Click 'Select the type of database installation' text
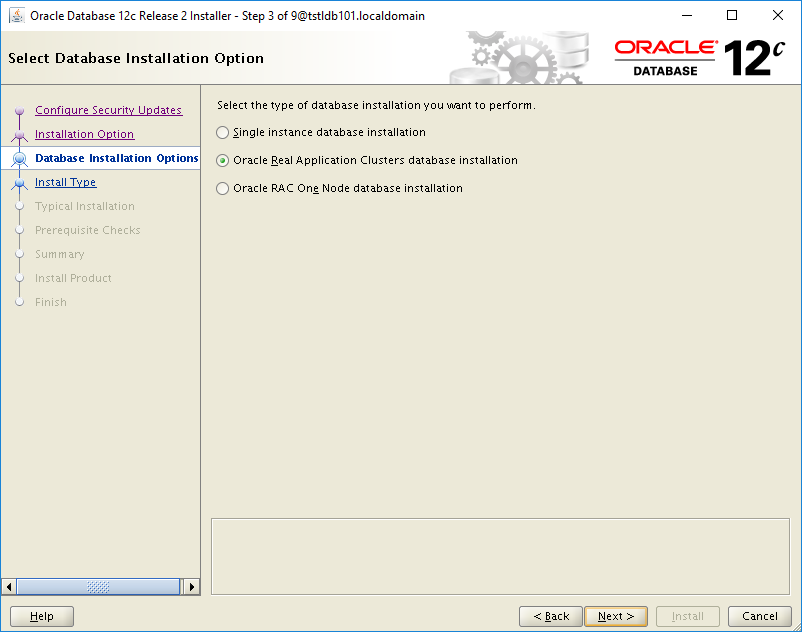The width and height of the screenshot is (802, 632). 376,105
